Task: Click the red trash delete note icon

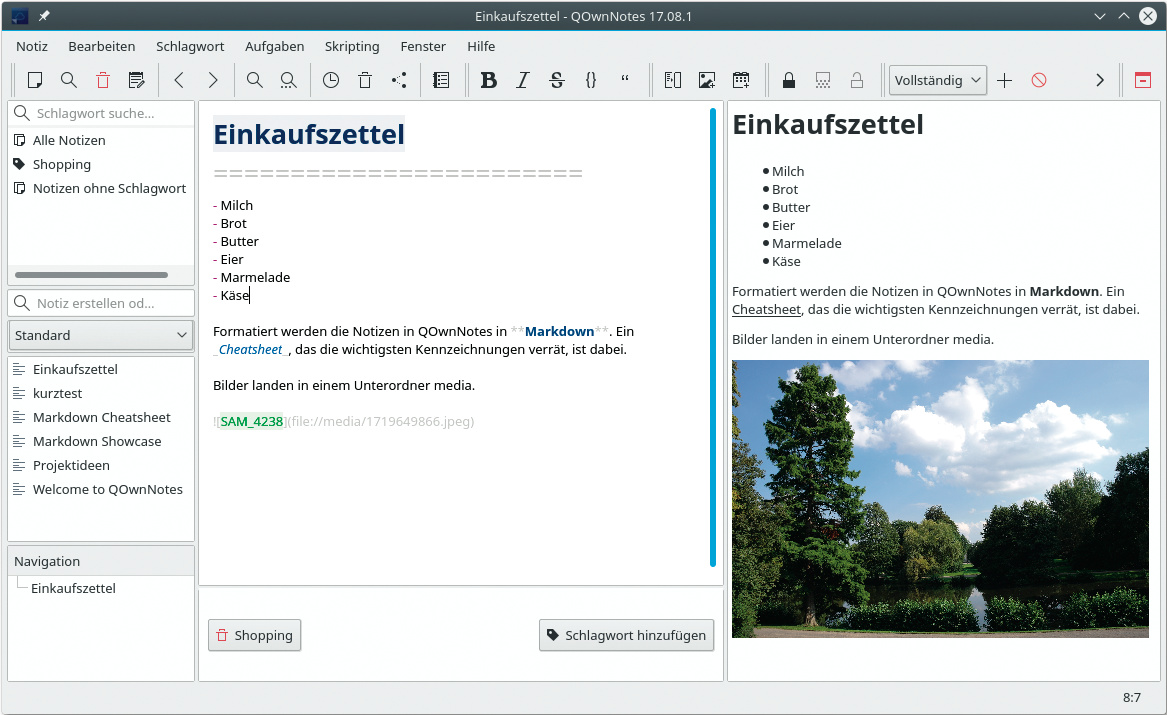Action: 103,80
